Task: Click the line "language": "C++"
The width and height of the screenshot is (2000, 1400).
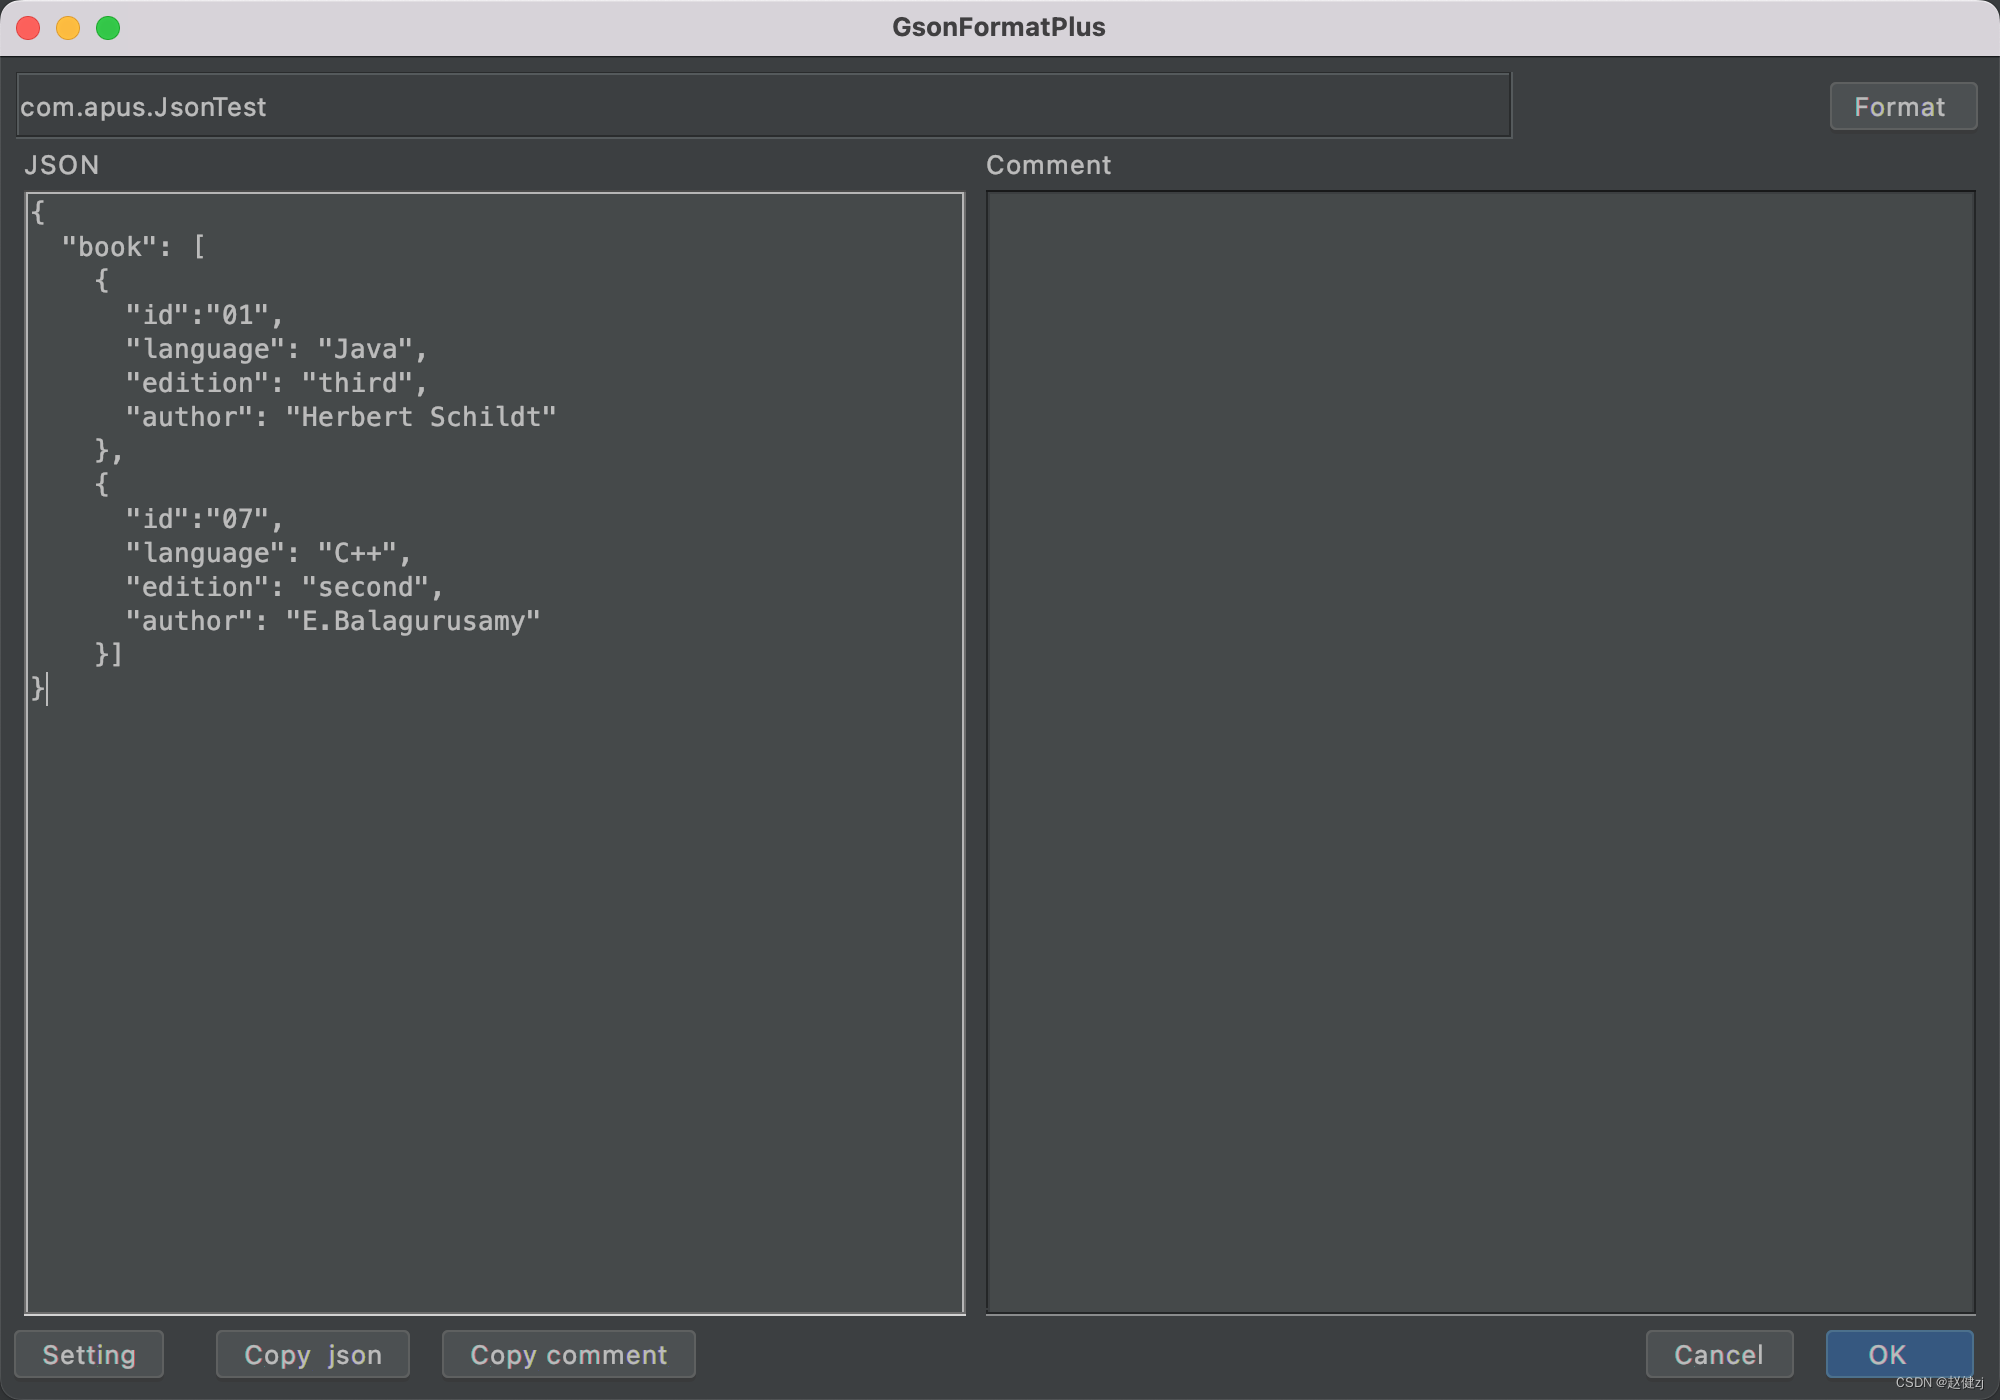Action: click(269, 553)
